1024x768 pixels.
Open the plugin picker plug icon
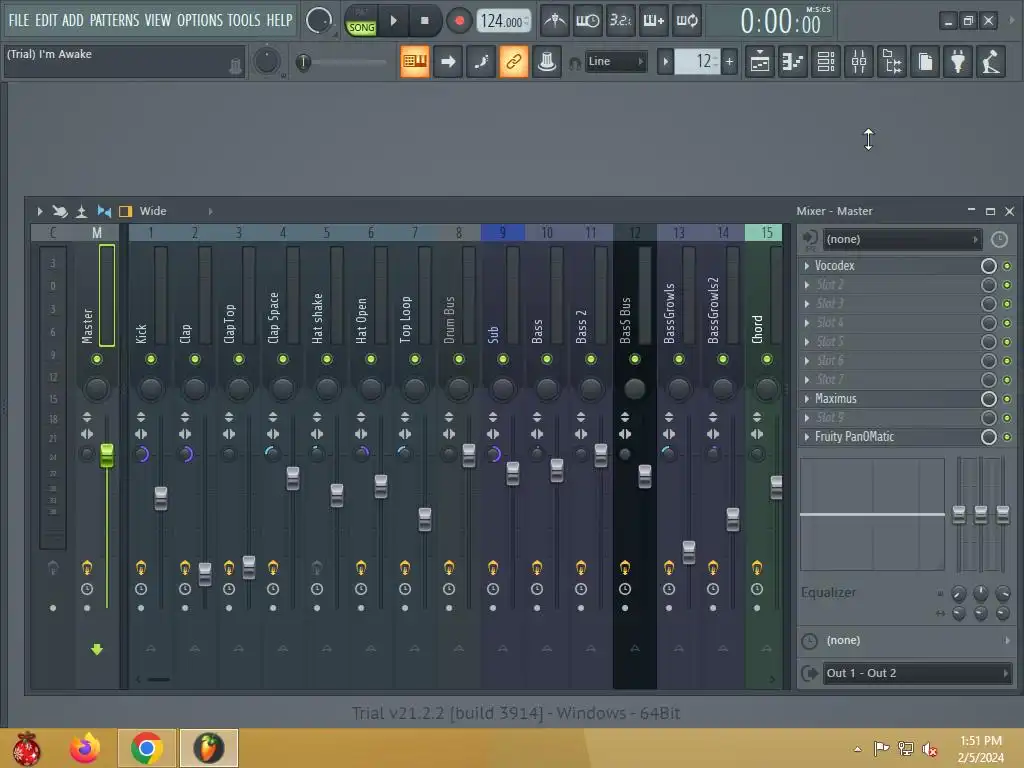point(958,62)
